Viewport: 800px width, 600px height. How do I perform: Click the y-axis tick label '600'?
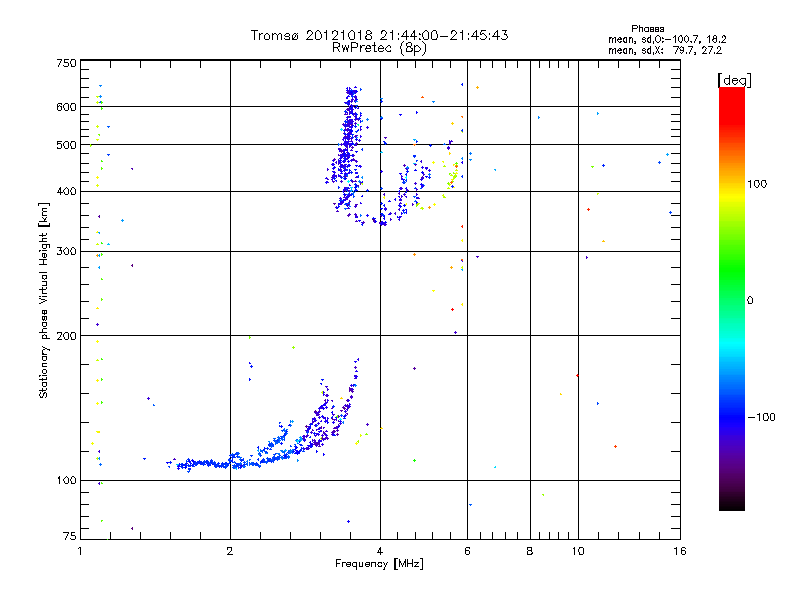66,107
